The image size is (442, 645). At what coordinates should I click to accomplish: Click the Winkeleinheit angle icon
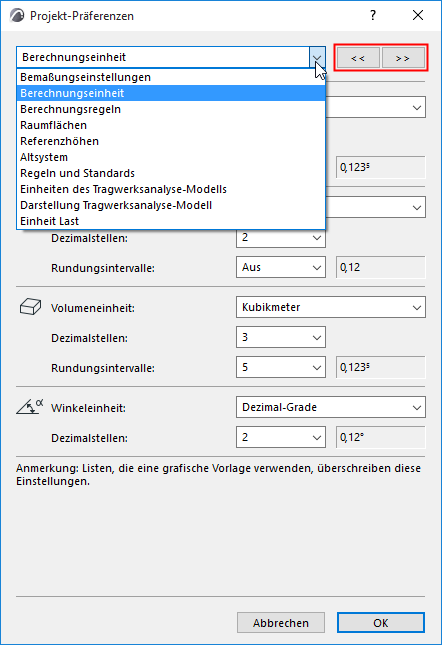click(x=30, y=406)
